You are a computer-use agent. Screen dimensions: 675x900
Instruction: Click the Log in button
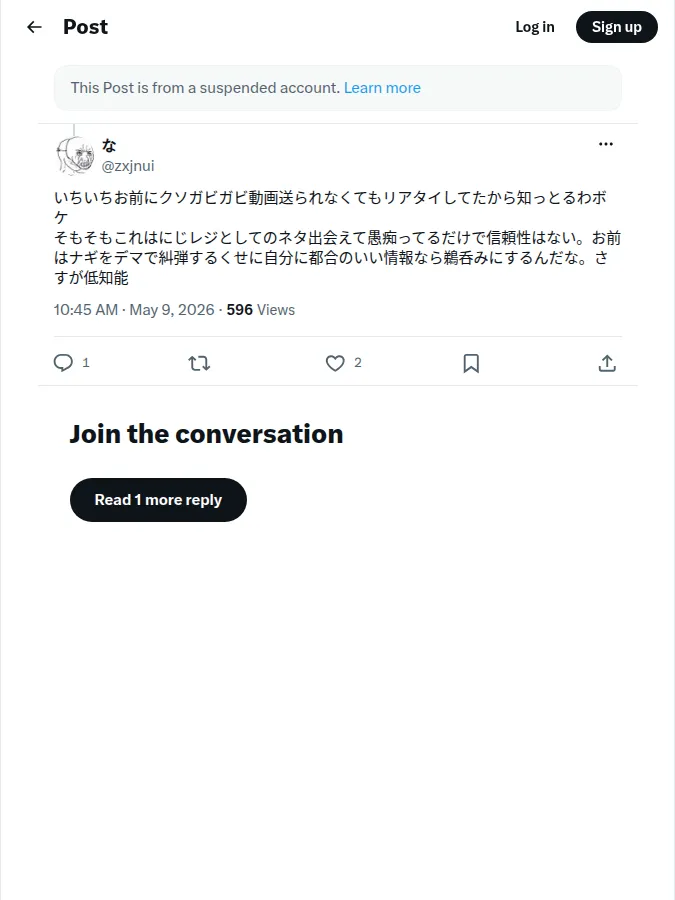click(x=534, y=27)
